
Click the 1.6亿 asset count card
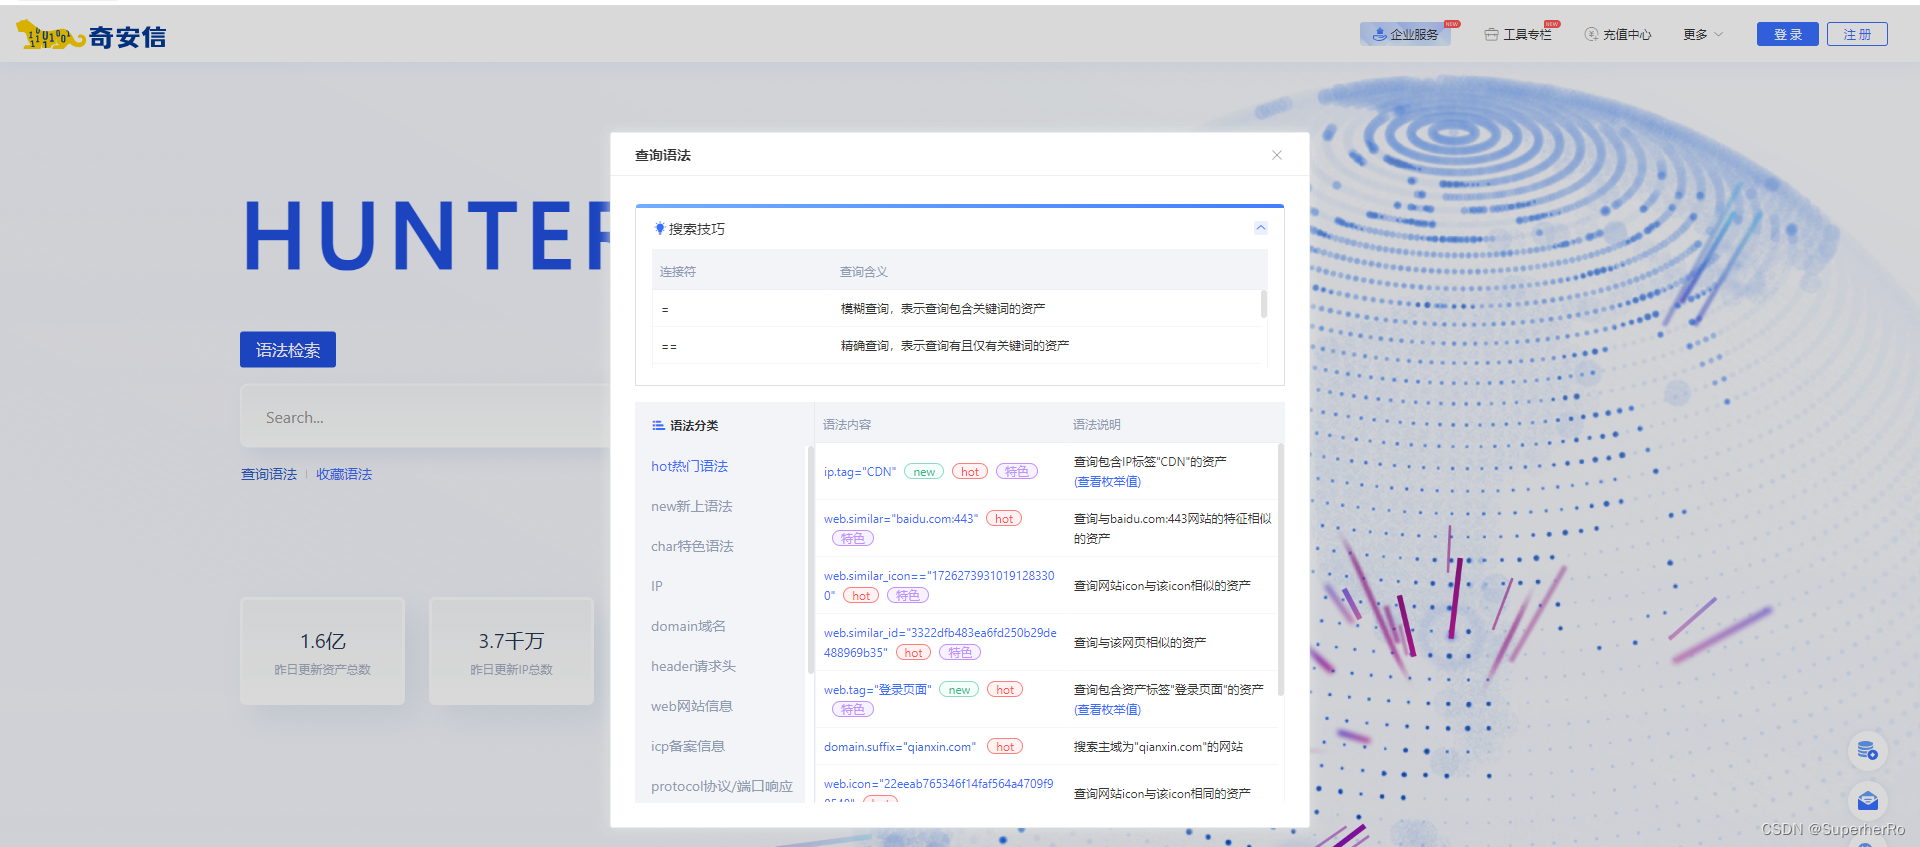(322, 651)
